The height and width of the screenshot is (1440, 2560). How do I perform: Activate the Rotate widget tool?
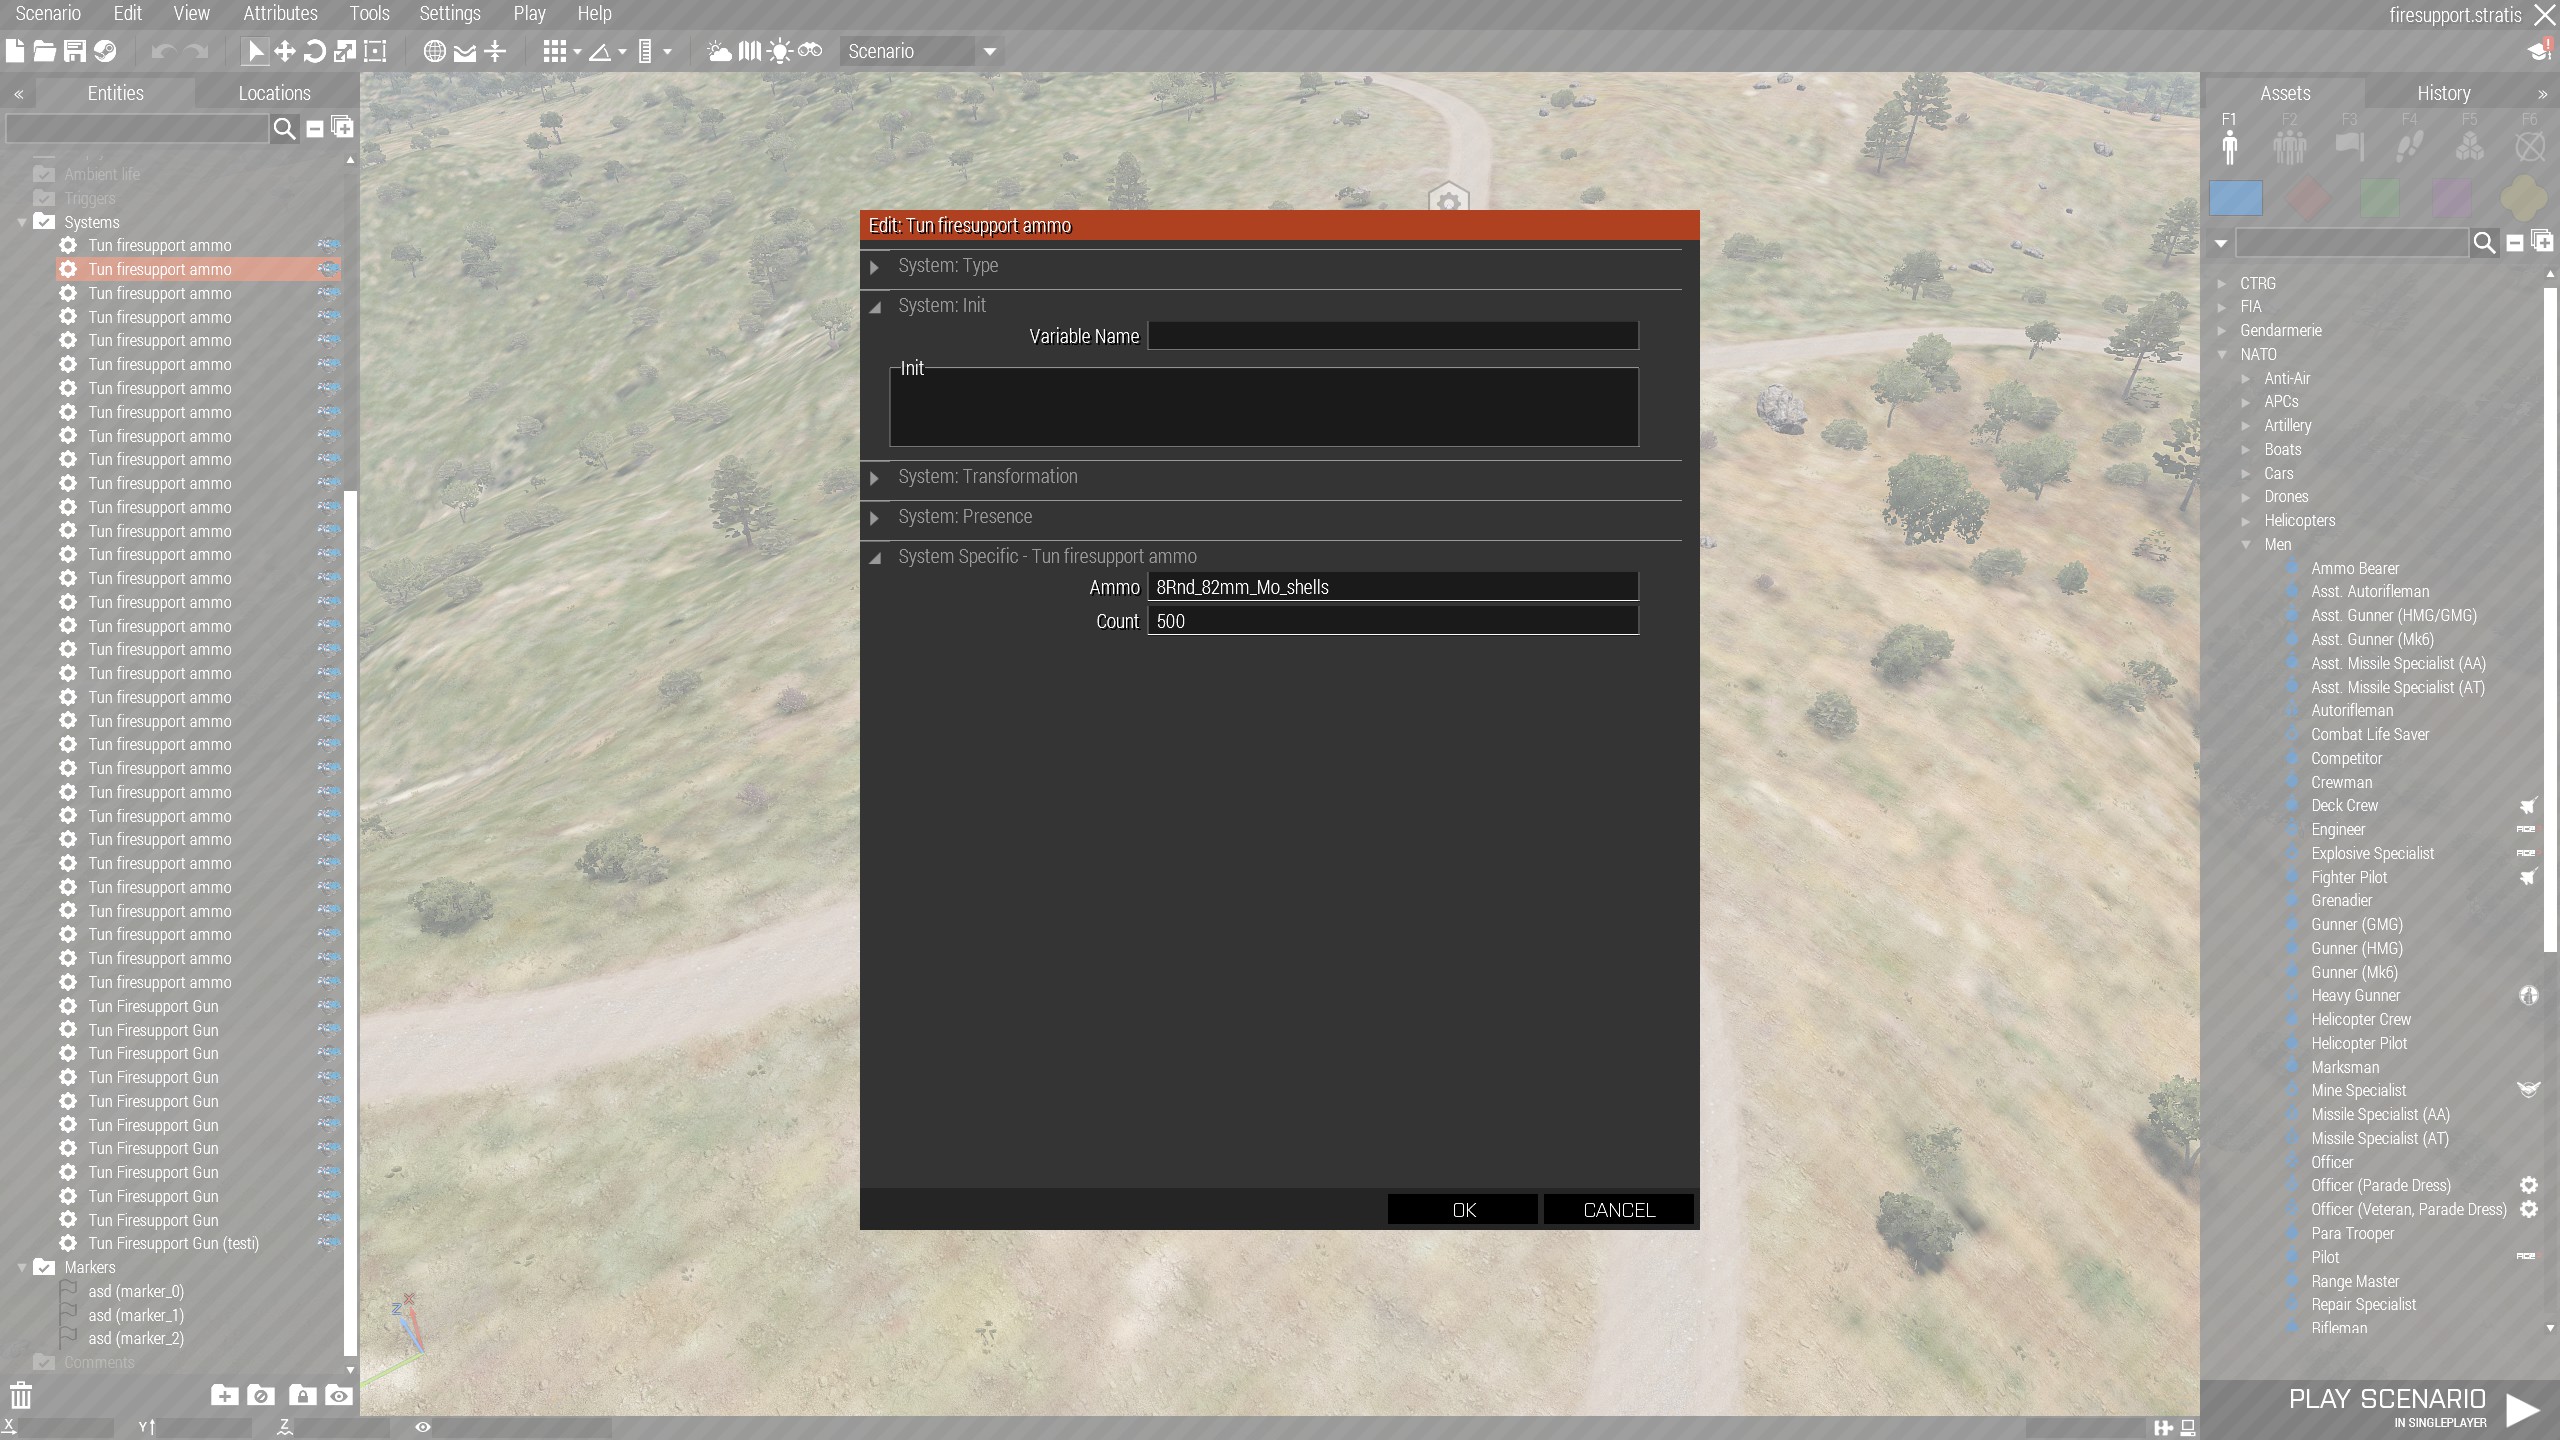click(315, 51)
